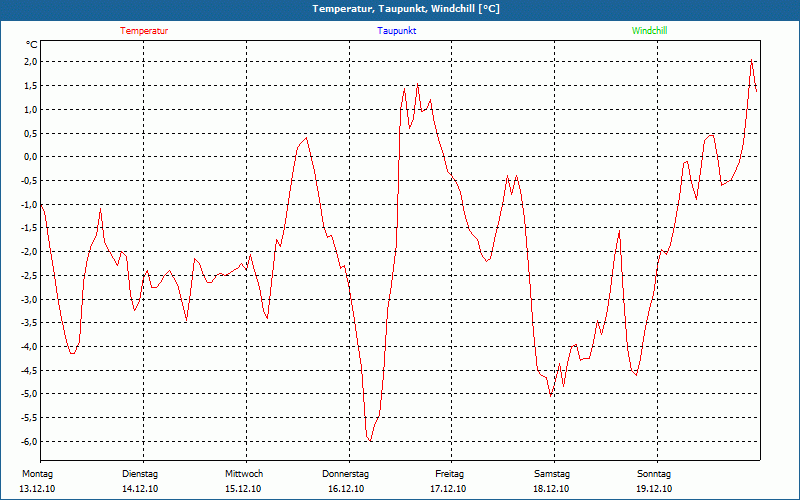
Task: Select the -3,5 y-axis value
Action: (x=30, y=323)
